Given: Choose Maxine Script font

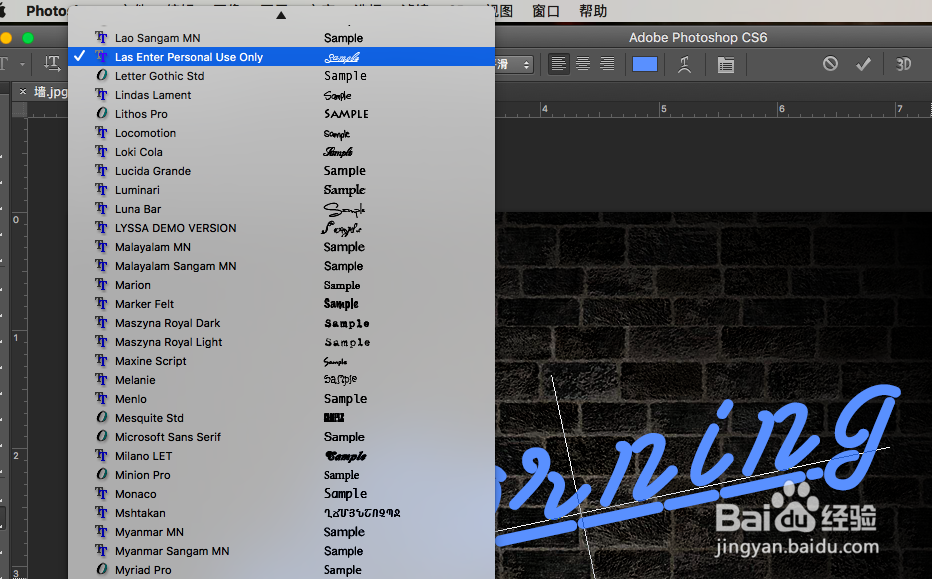Looking at the screenshot, I should click(282, 361).
